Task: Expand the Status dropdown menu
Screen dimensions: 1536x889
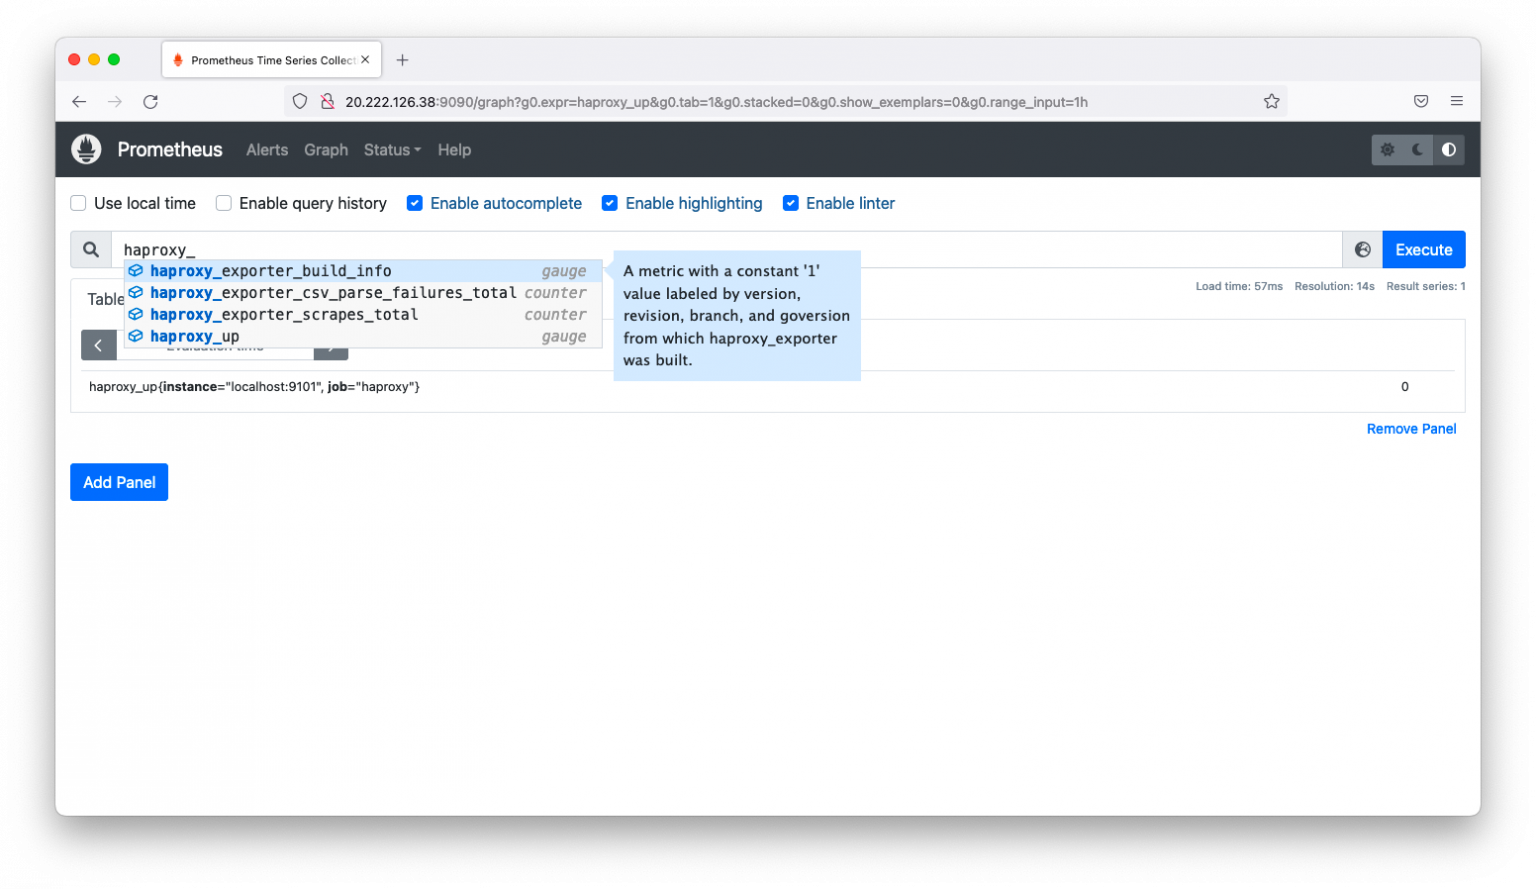Action: pos(392,150)
